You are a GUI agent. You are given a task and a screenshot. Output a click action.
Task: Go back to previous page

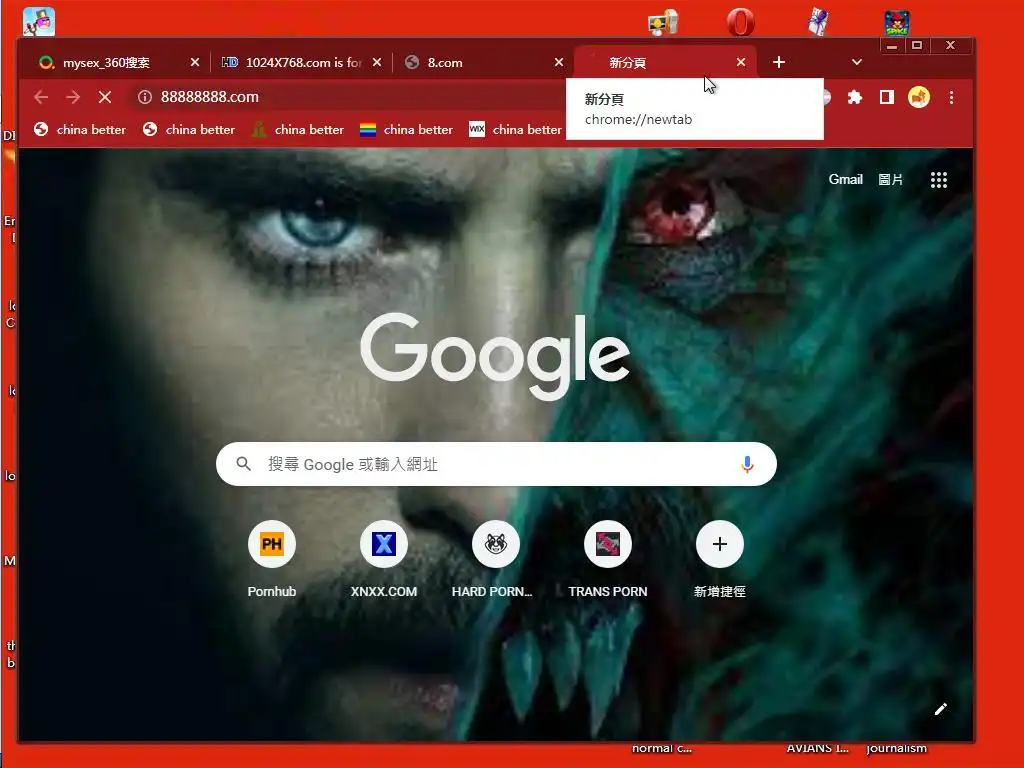click(41, 97)
